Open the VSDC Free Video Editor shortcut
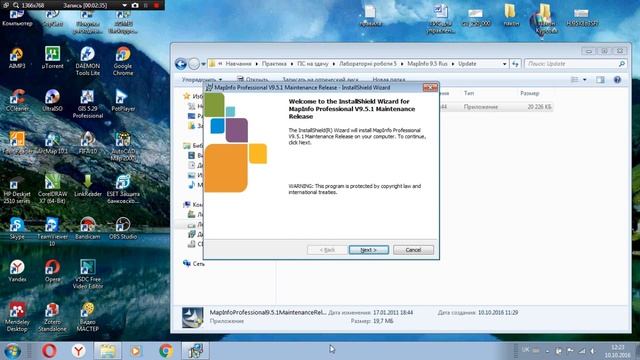 point(88,274)
